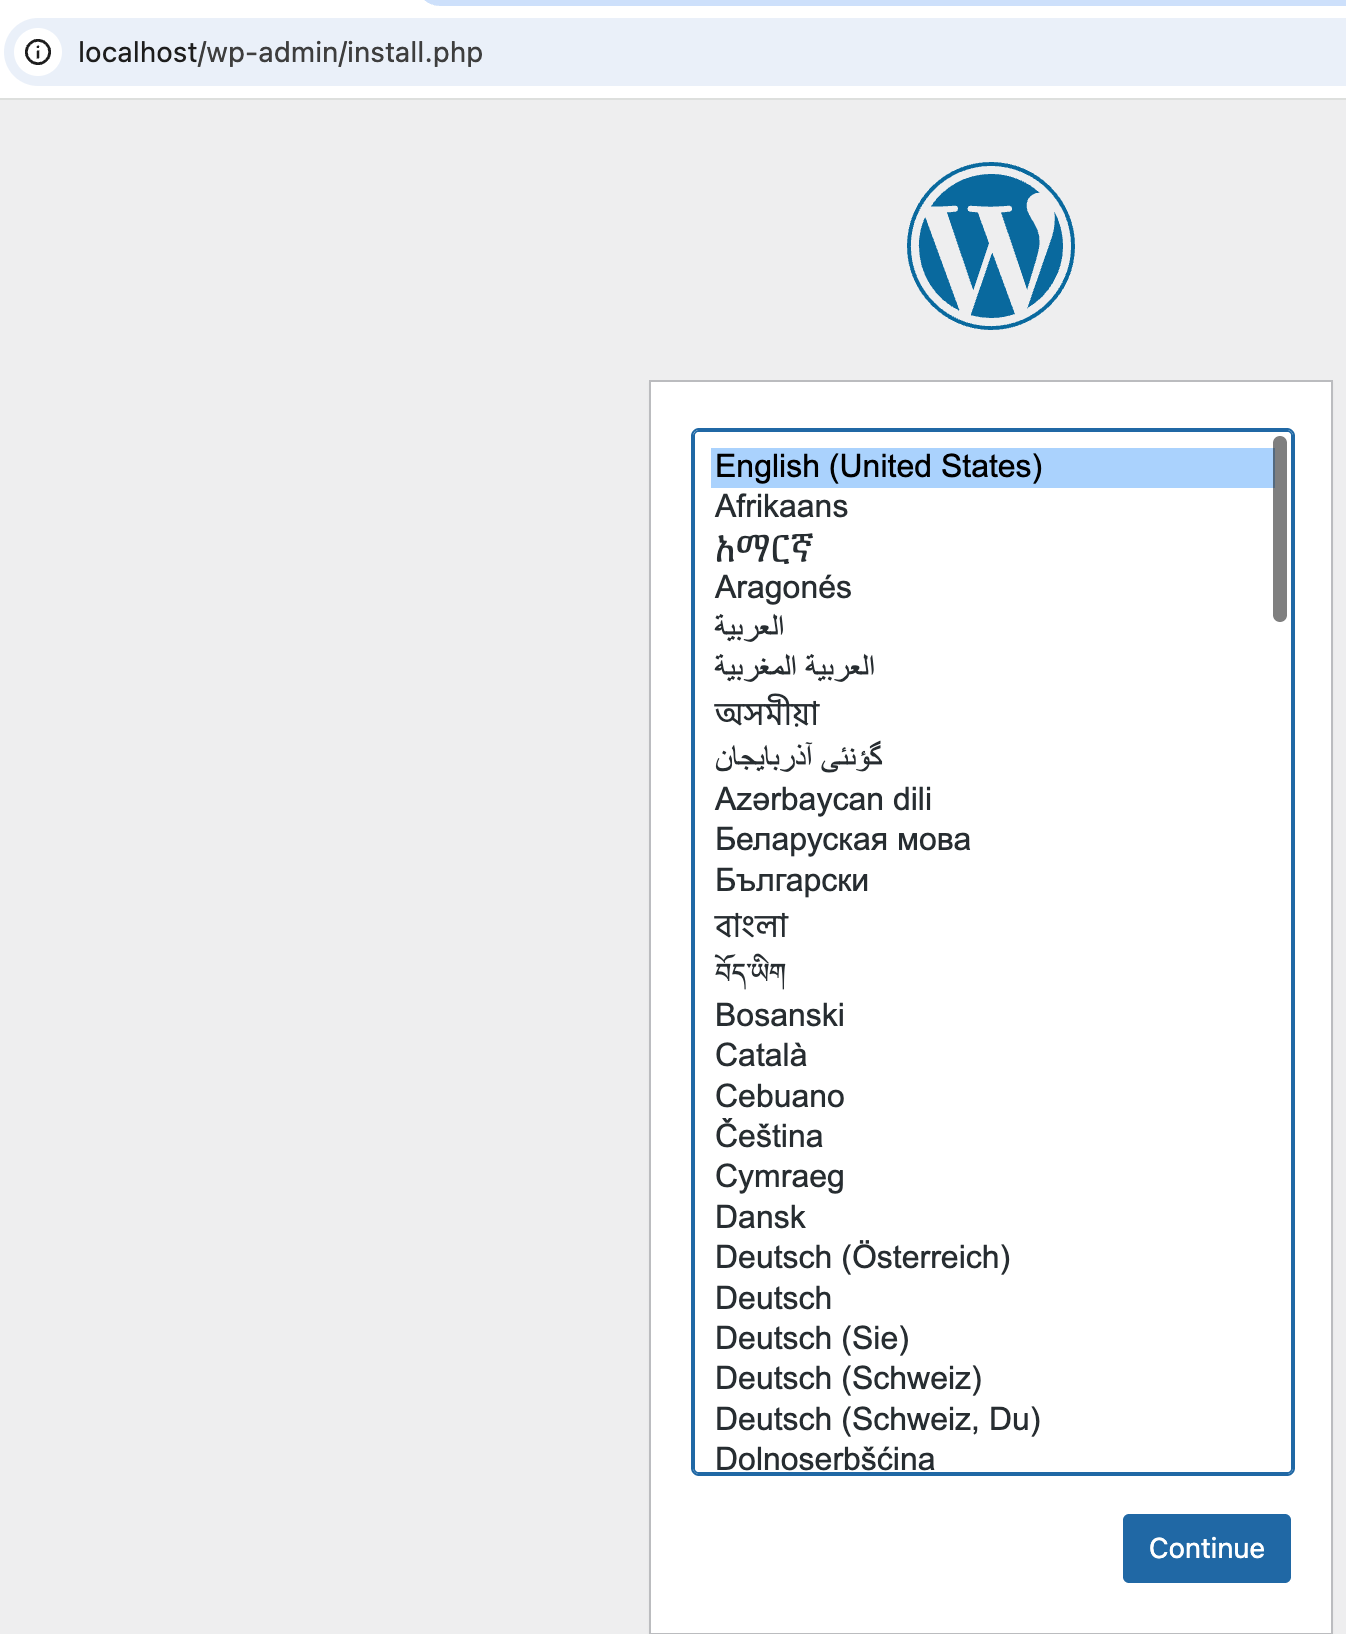Choose Deutsch (Österreich) language
The width and height of the screenshot is (1346, 1634).
pos(862,1258)
